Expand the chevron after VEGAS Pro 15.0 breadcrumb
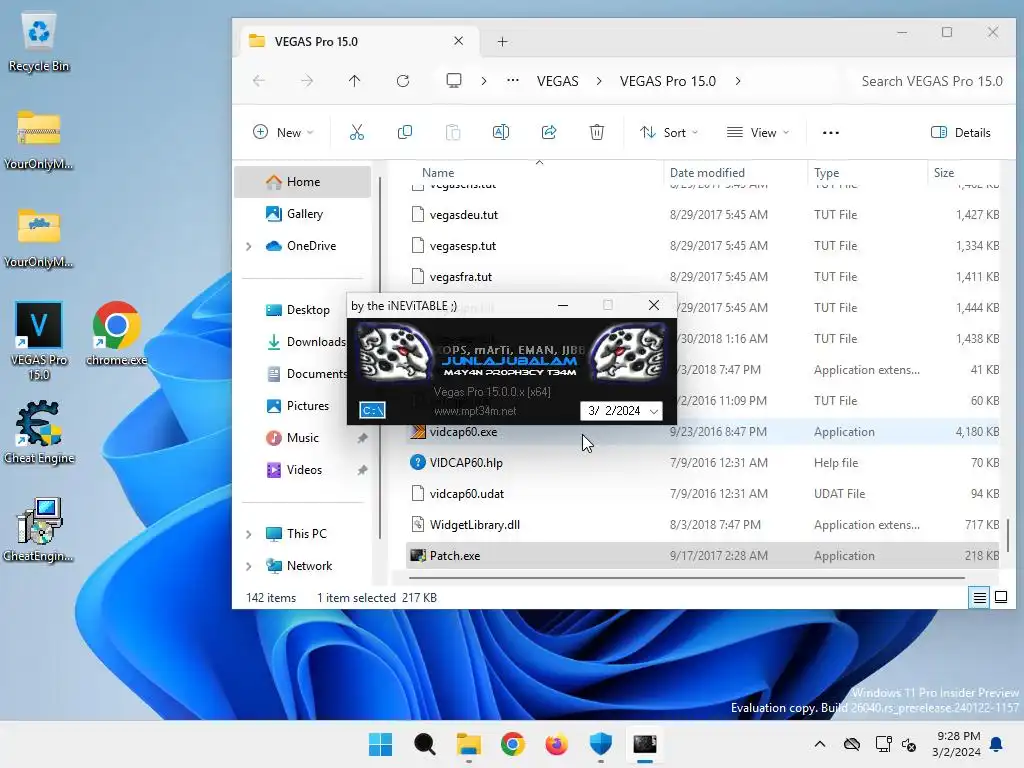This screenshot has height=768, width=1024. [x=738, y=81]
